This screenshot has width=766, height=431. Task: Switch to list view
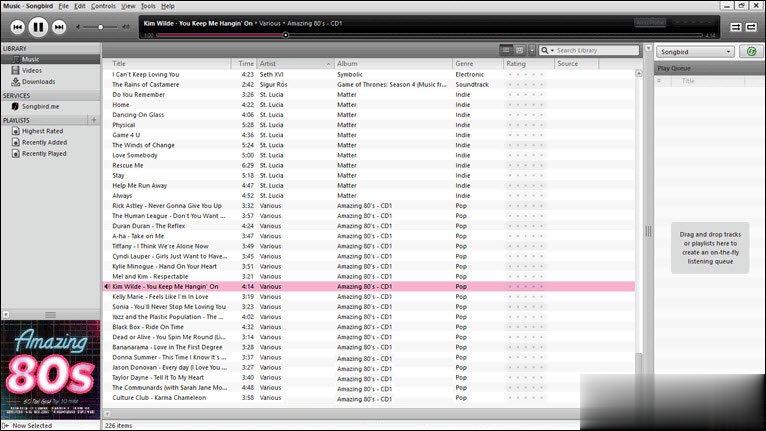click(x=506, y=50)
